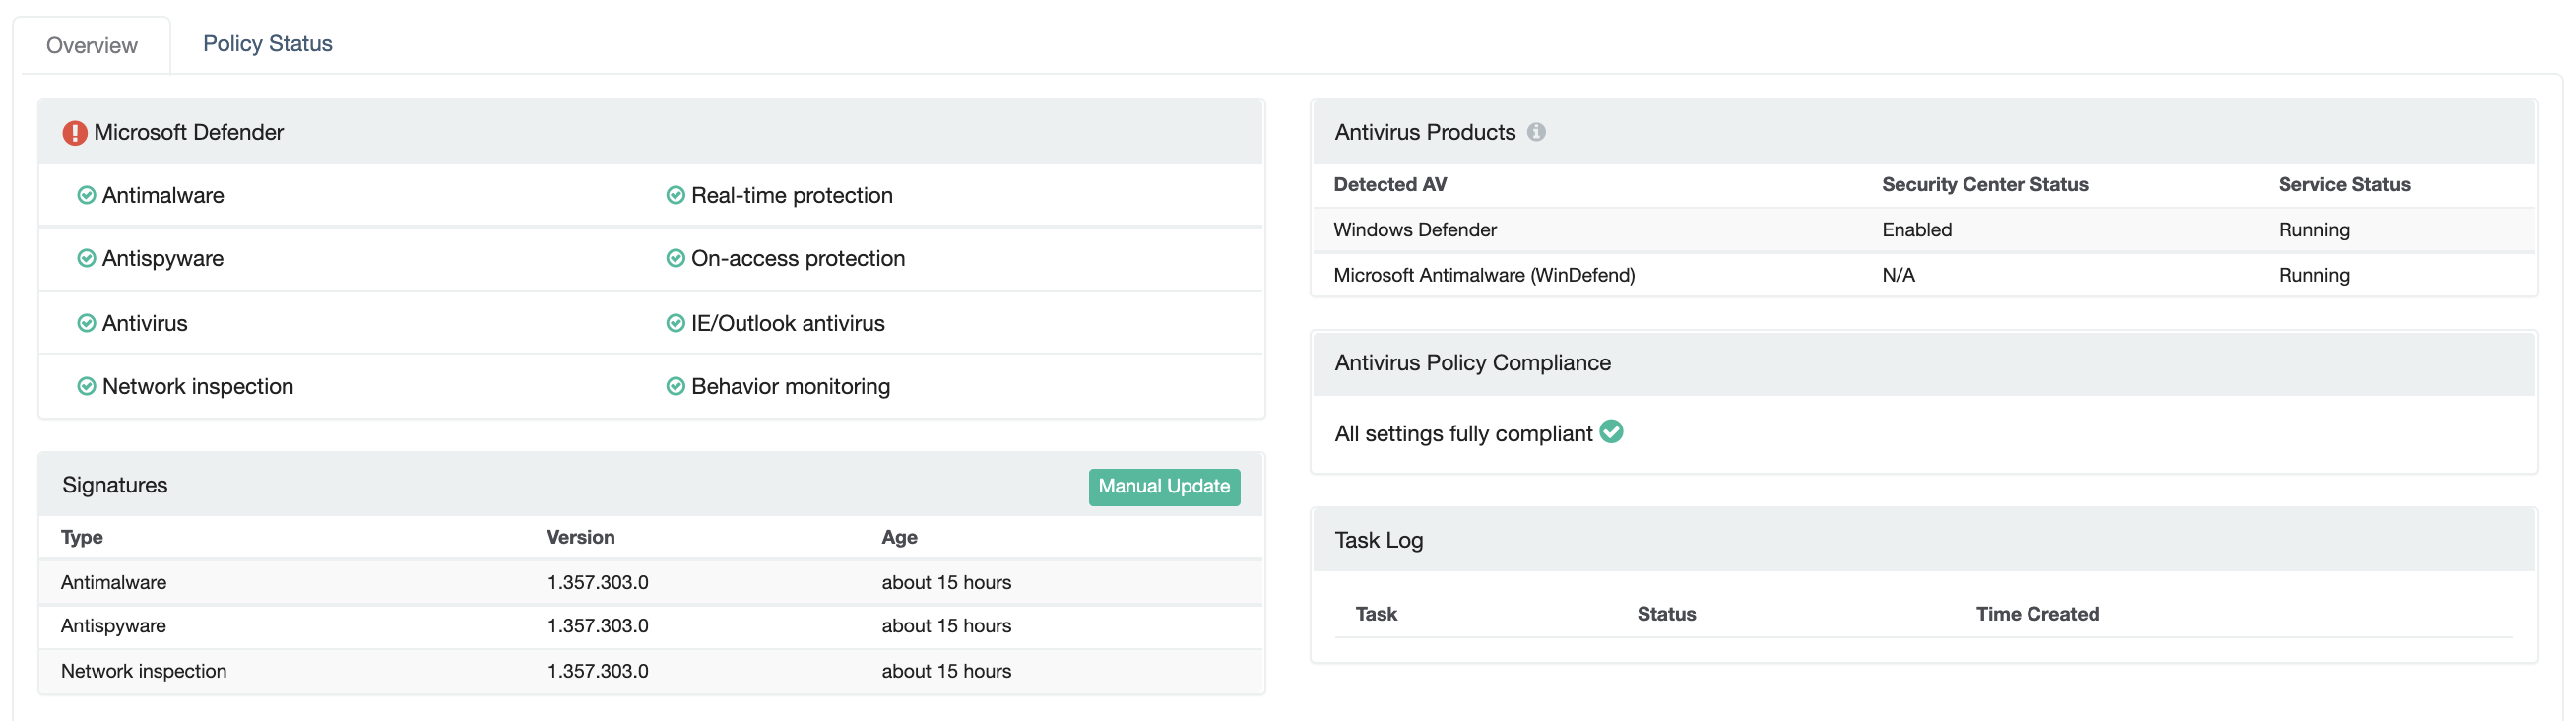
Task: Click the Security Center Status column header
Action: tap(1985, 184)
